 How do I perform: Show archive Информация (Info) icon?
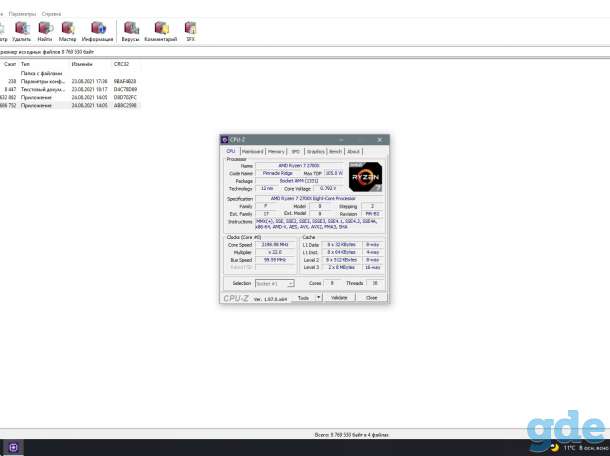pyautogui.click(x=98, y=31)
